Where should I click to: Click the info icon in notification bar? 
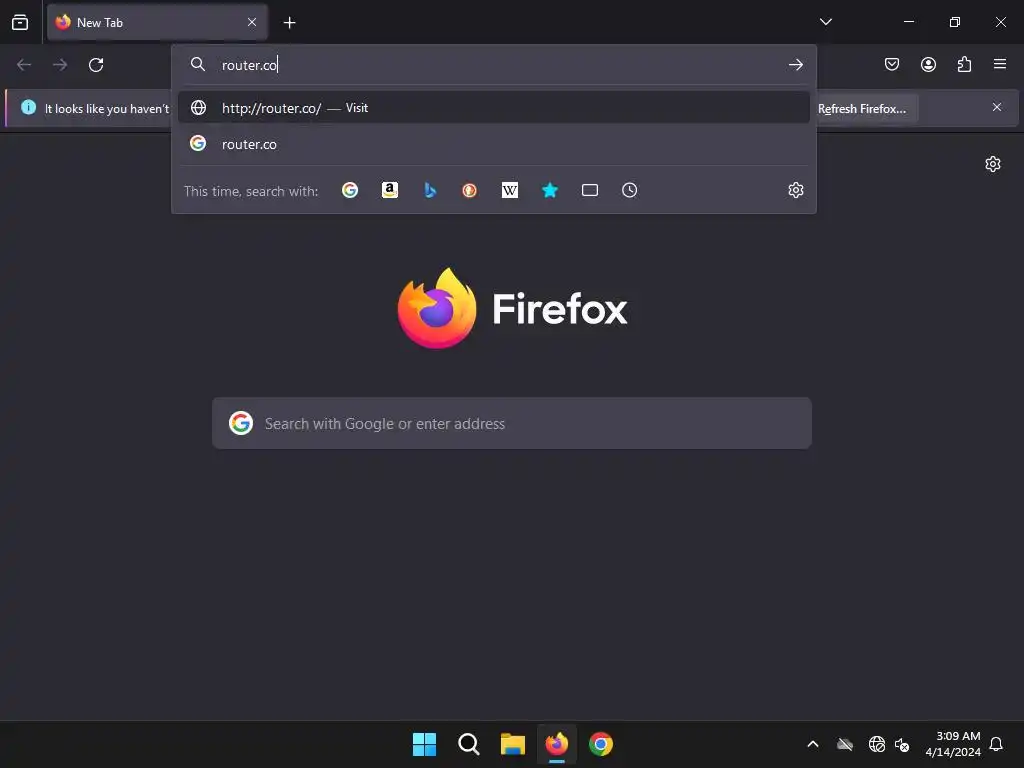(28, 107)
